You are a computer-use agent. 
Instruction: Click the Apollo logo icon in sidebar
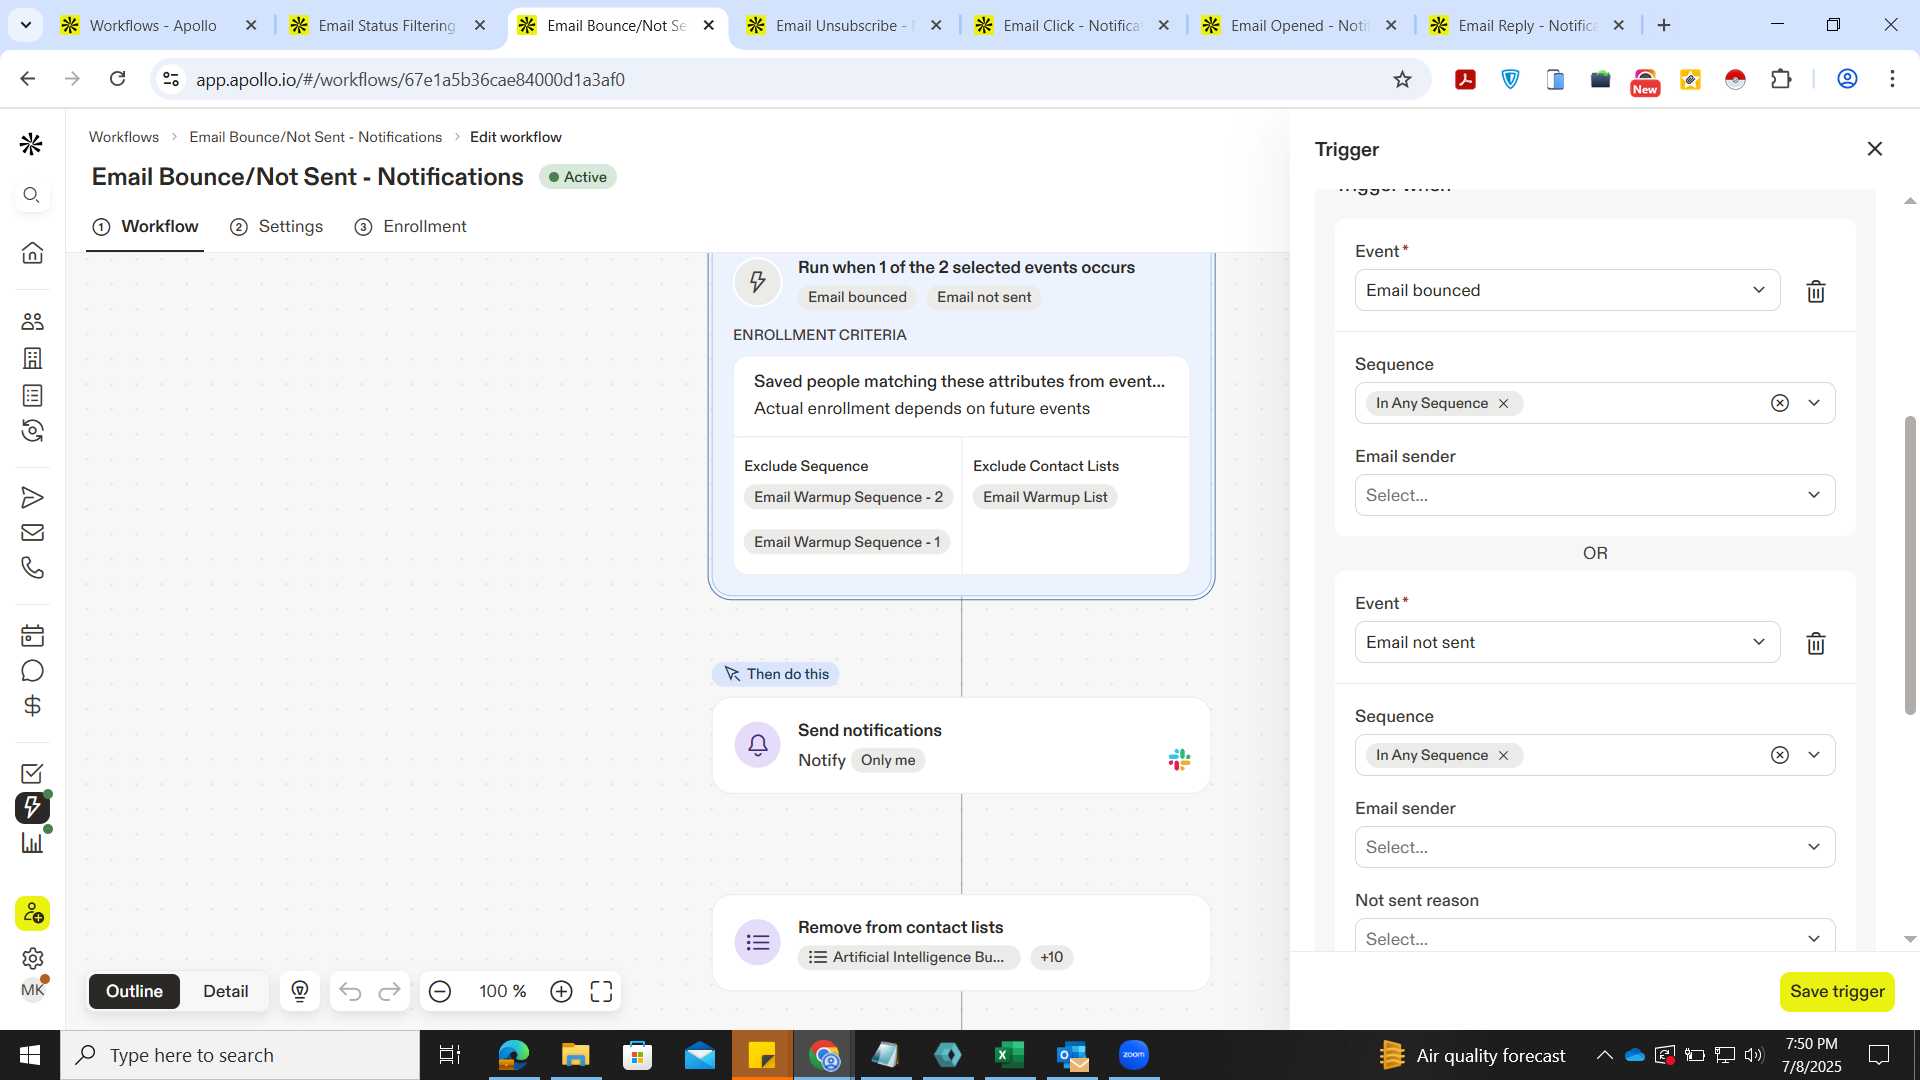point(31,144)
